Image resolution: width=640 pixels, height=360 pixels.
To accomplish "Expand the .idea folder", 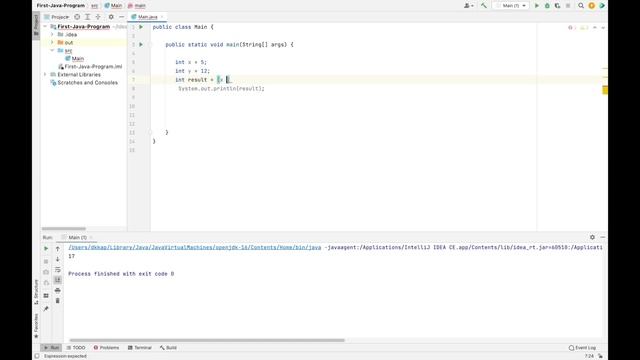I will [x=52, y=35].
